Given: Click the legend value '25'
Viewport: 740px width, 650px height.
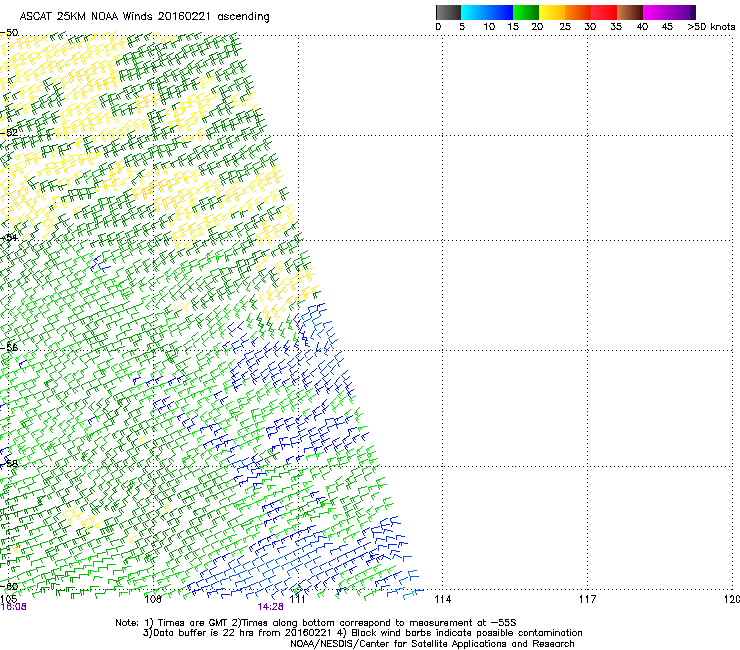Looking at the screenshot, I should point(565,27).
